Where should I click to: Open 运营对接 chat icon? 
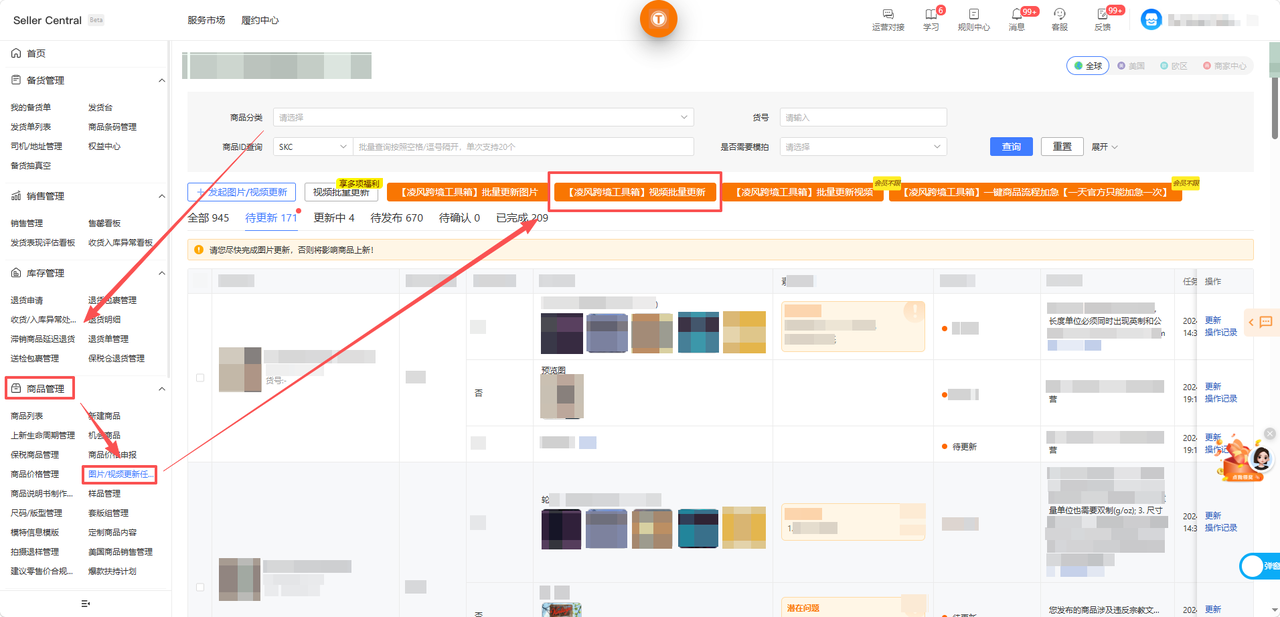[888, 14]
